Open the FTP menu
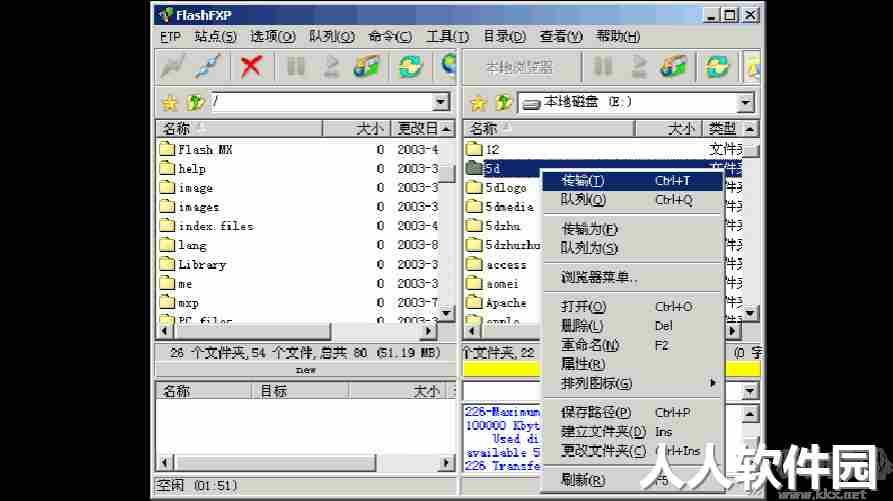This screenshot has width=893, height=501. pos(170,36)
